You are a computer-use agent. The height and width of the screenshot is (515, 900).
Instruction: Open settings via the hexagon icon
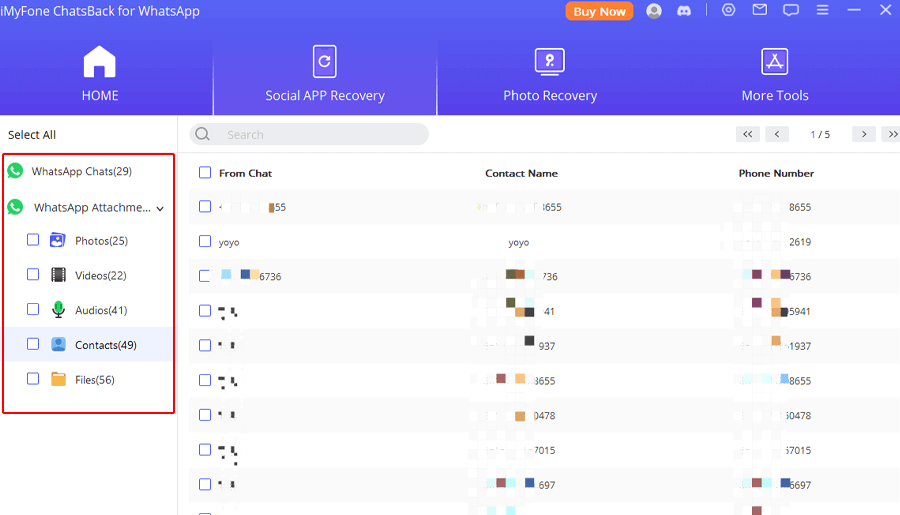tap(729, 11)
